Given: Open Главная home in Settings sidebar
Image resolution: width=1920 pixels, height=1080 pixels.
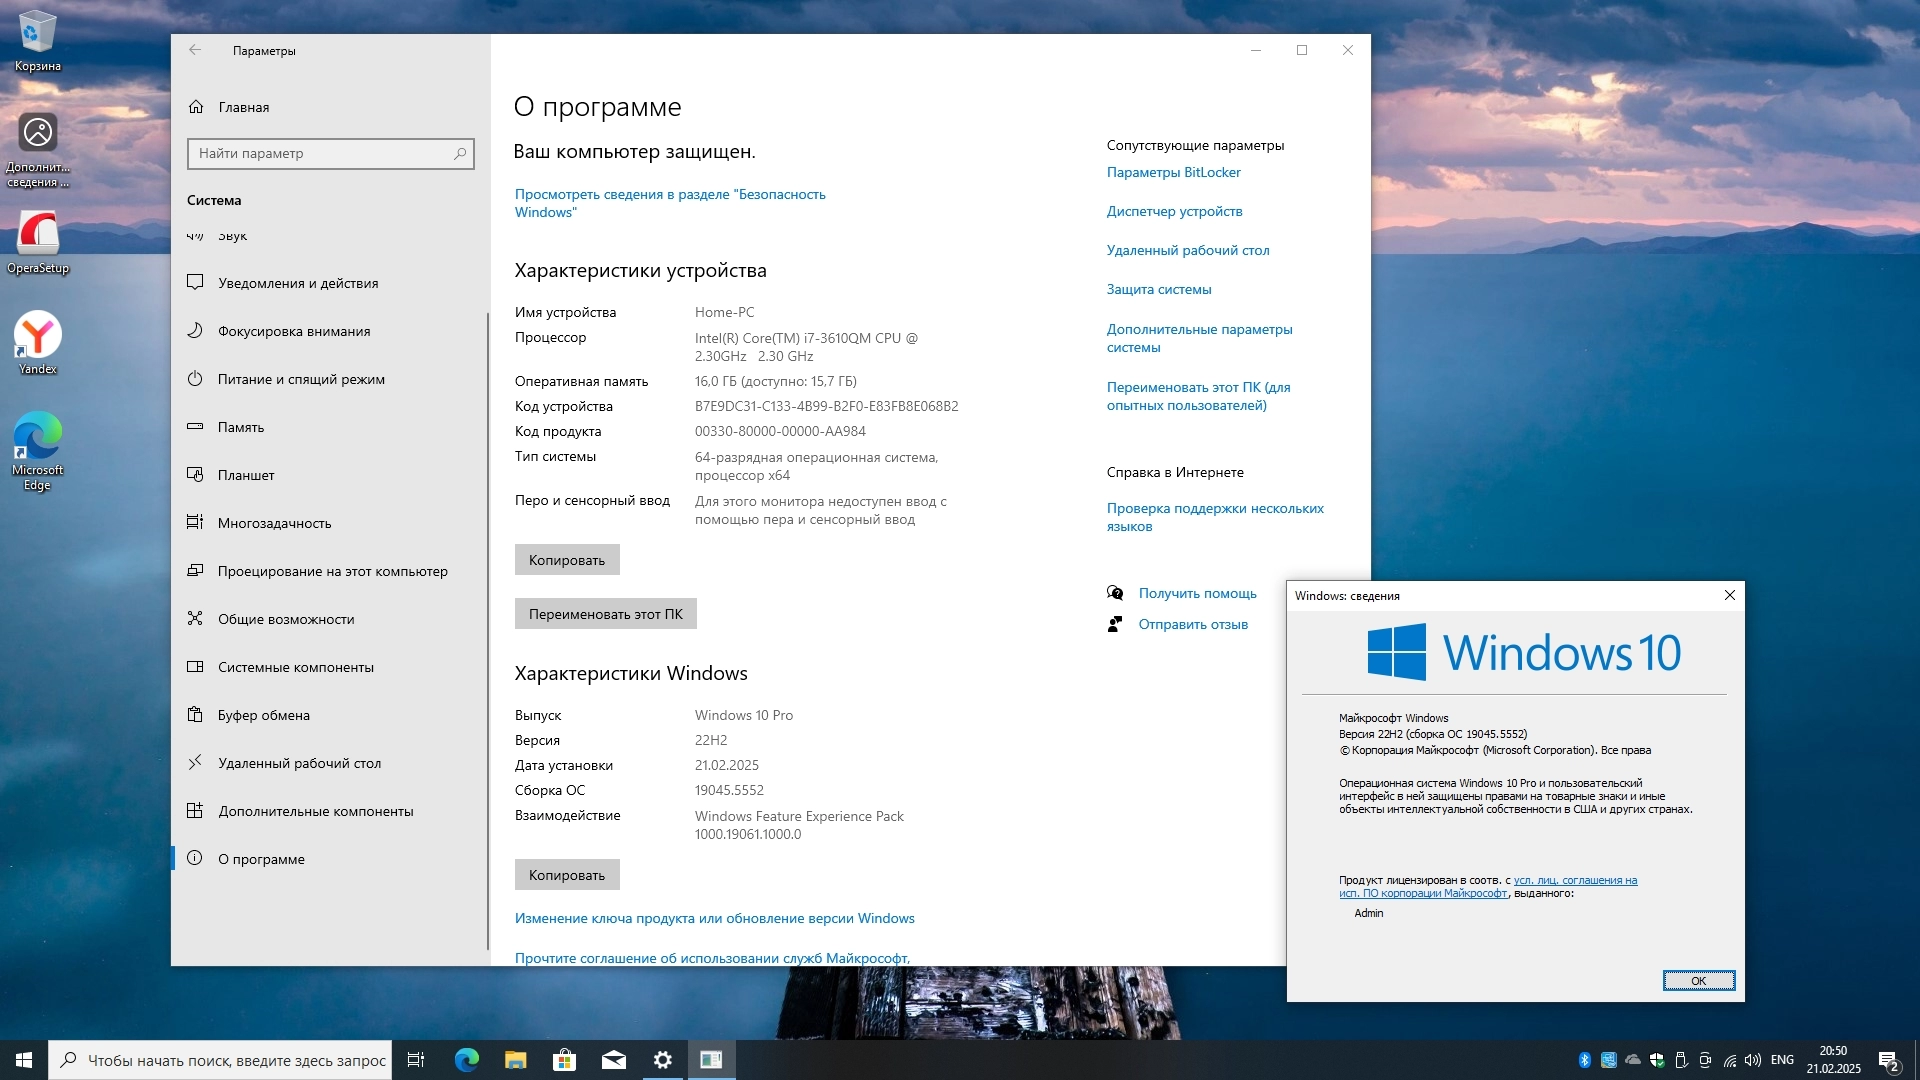Looking at the screenshot, I should 243,107.
